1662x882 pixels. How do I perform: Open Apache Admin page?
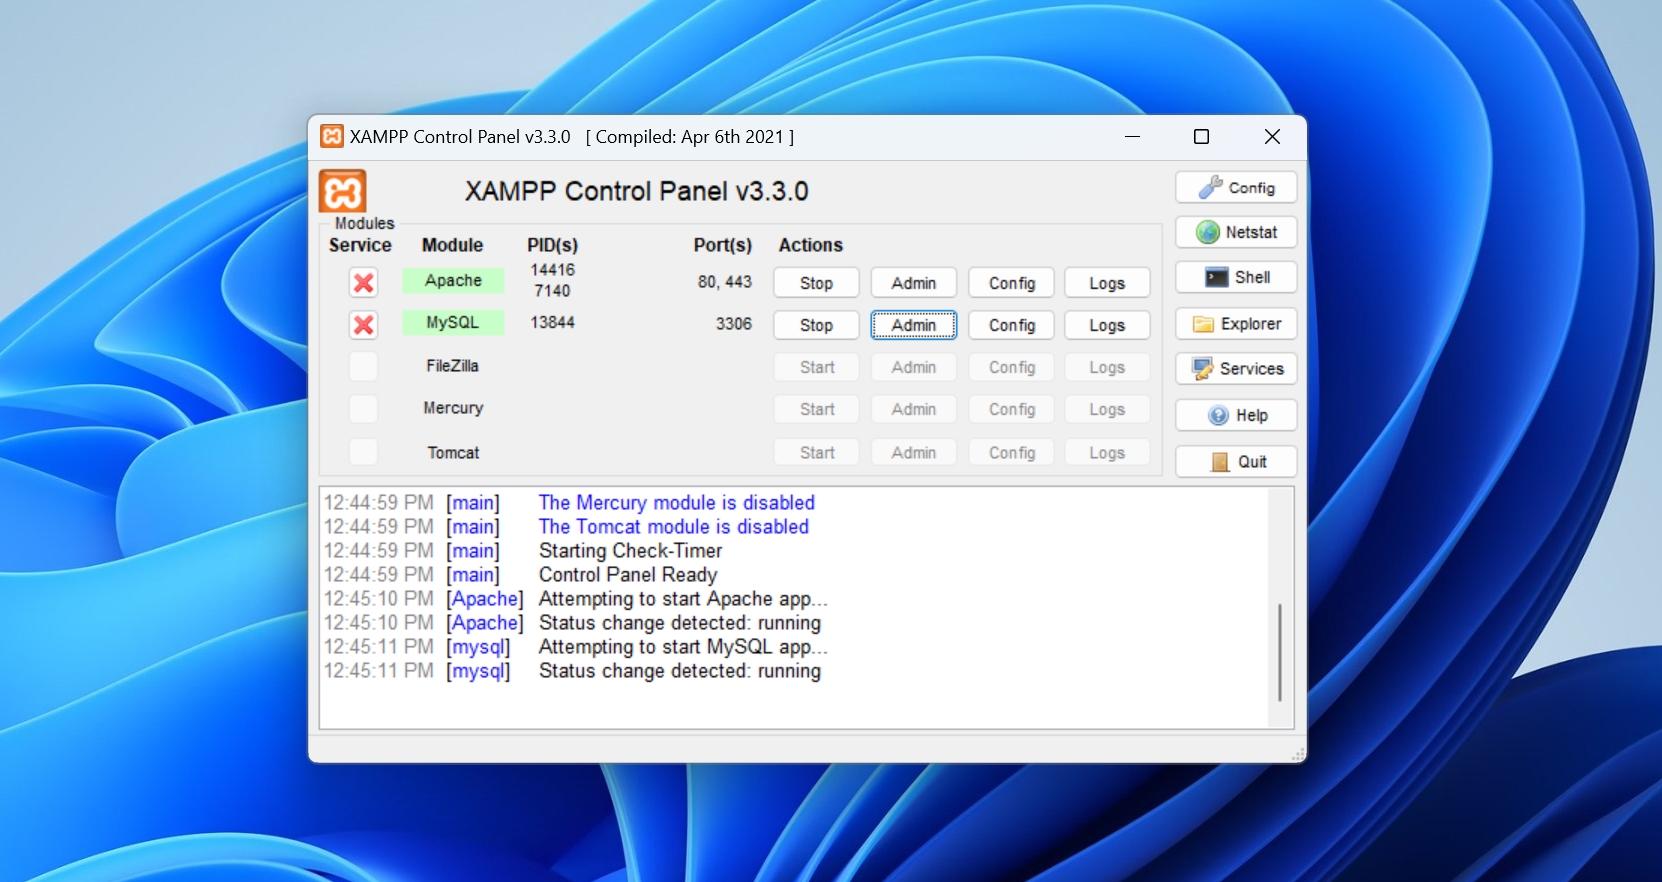click(914, 283)
